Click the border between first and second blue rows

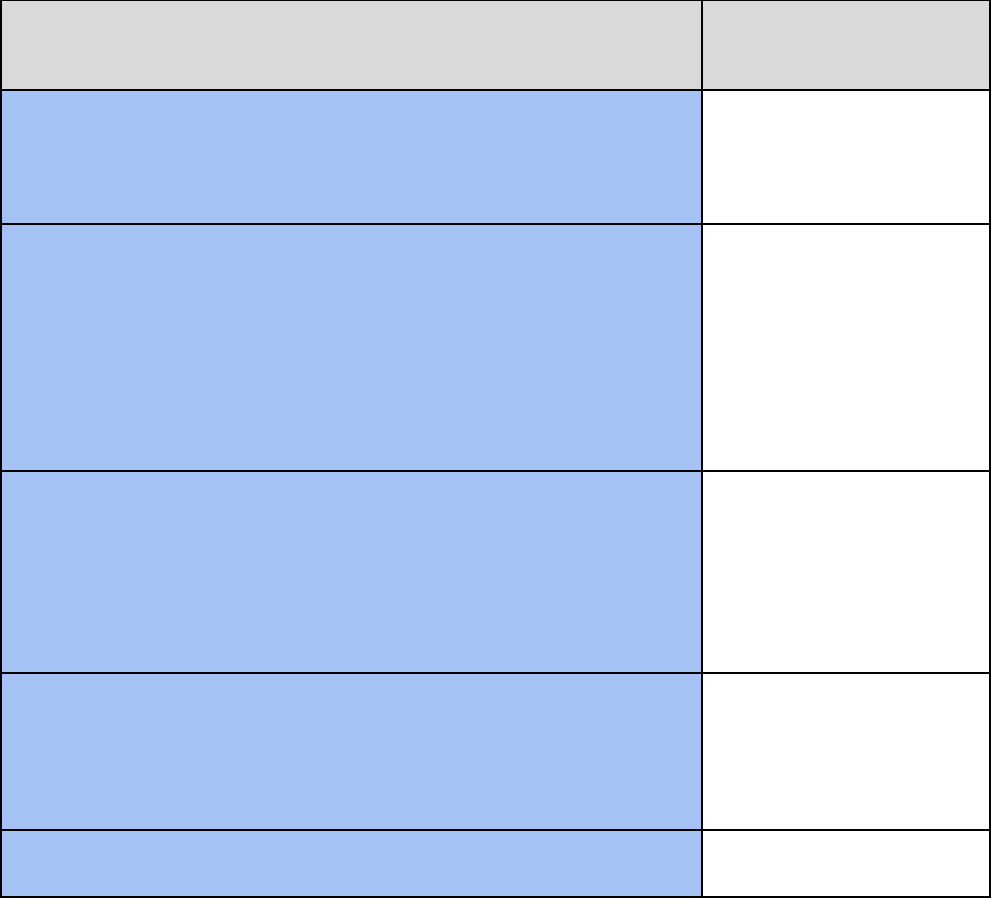pyautogui.click(x=351, y=224)
